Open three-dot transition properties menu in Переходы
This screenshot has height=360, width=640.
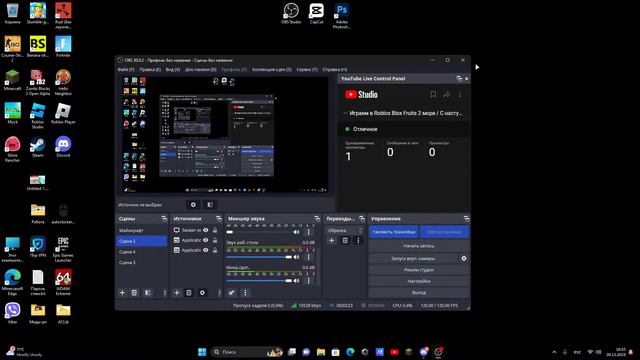tap(358, 240)
